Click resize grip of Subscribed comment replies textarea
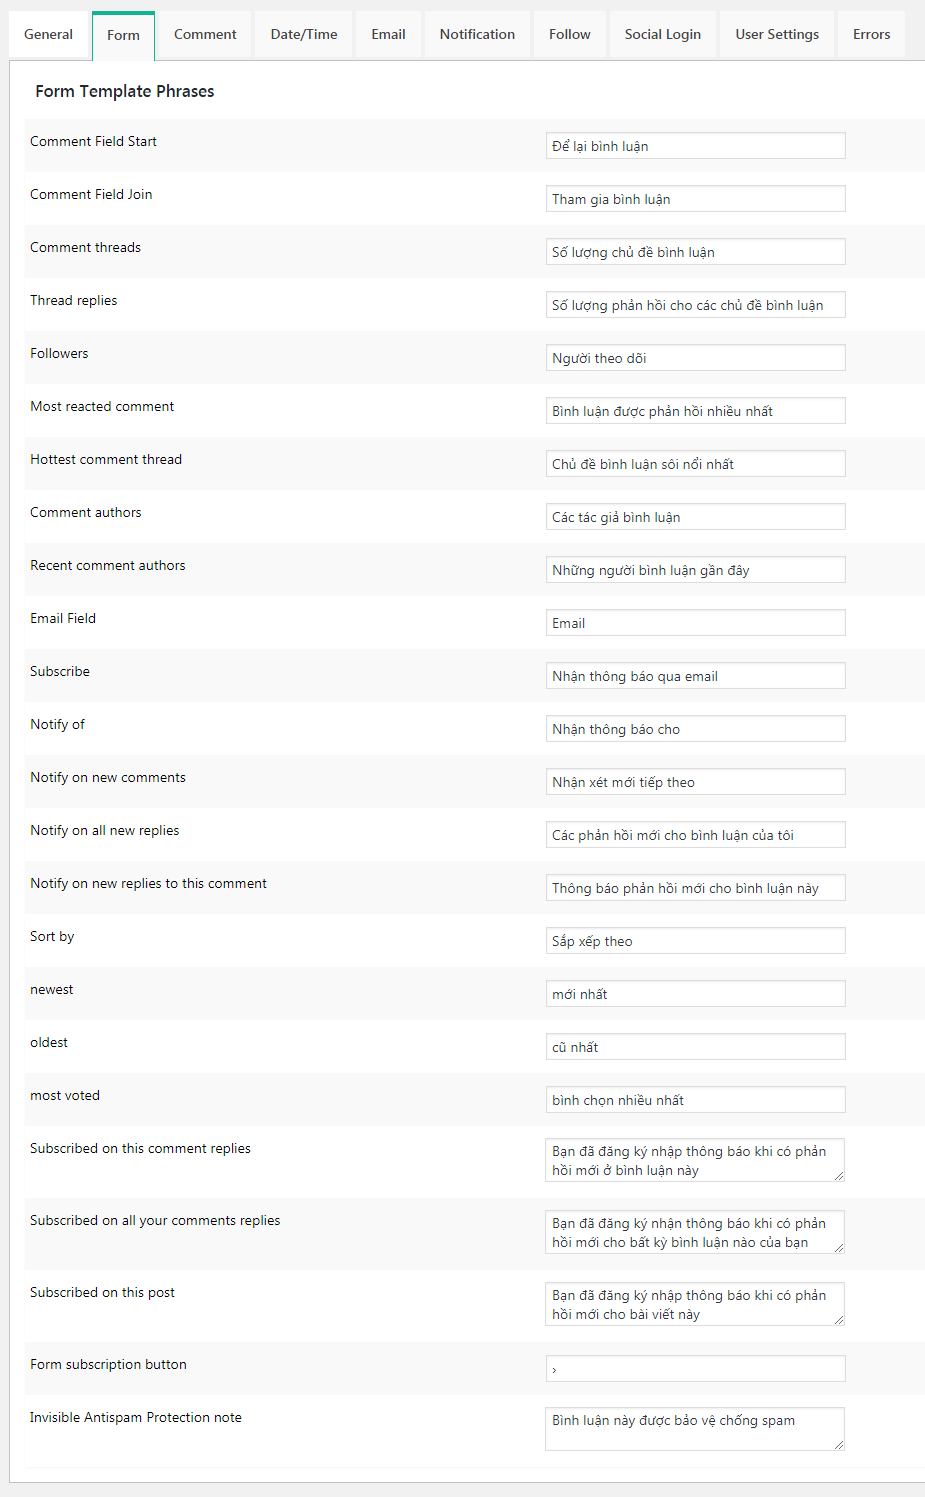Image resolution: width=925 pixels, height=1497 pixels. click(x=839, y=1176)
